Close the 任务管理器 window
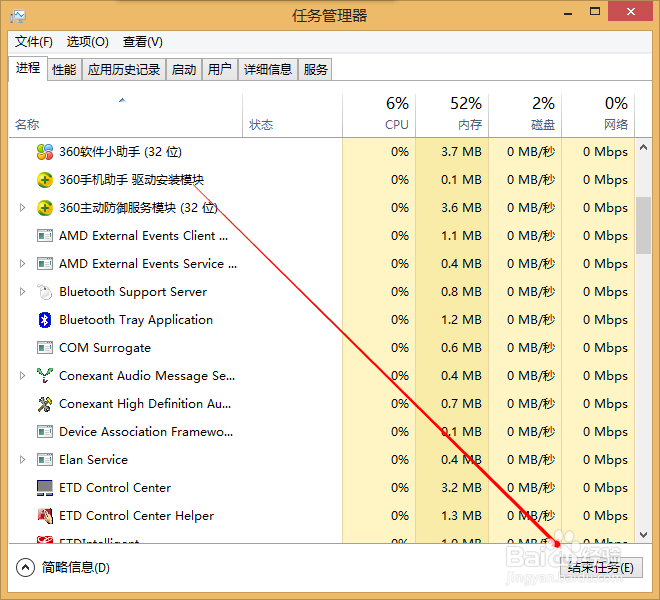 tap(631, 12)
